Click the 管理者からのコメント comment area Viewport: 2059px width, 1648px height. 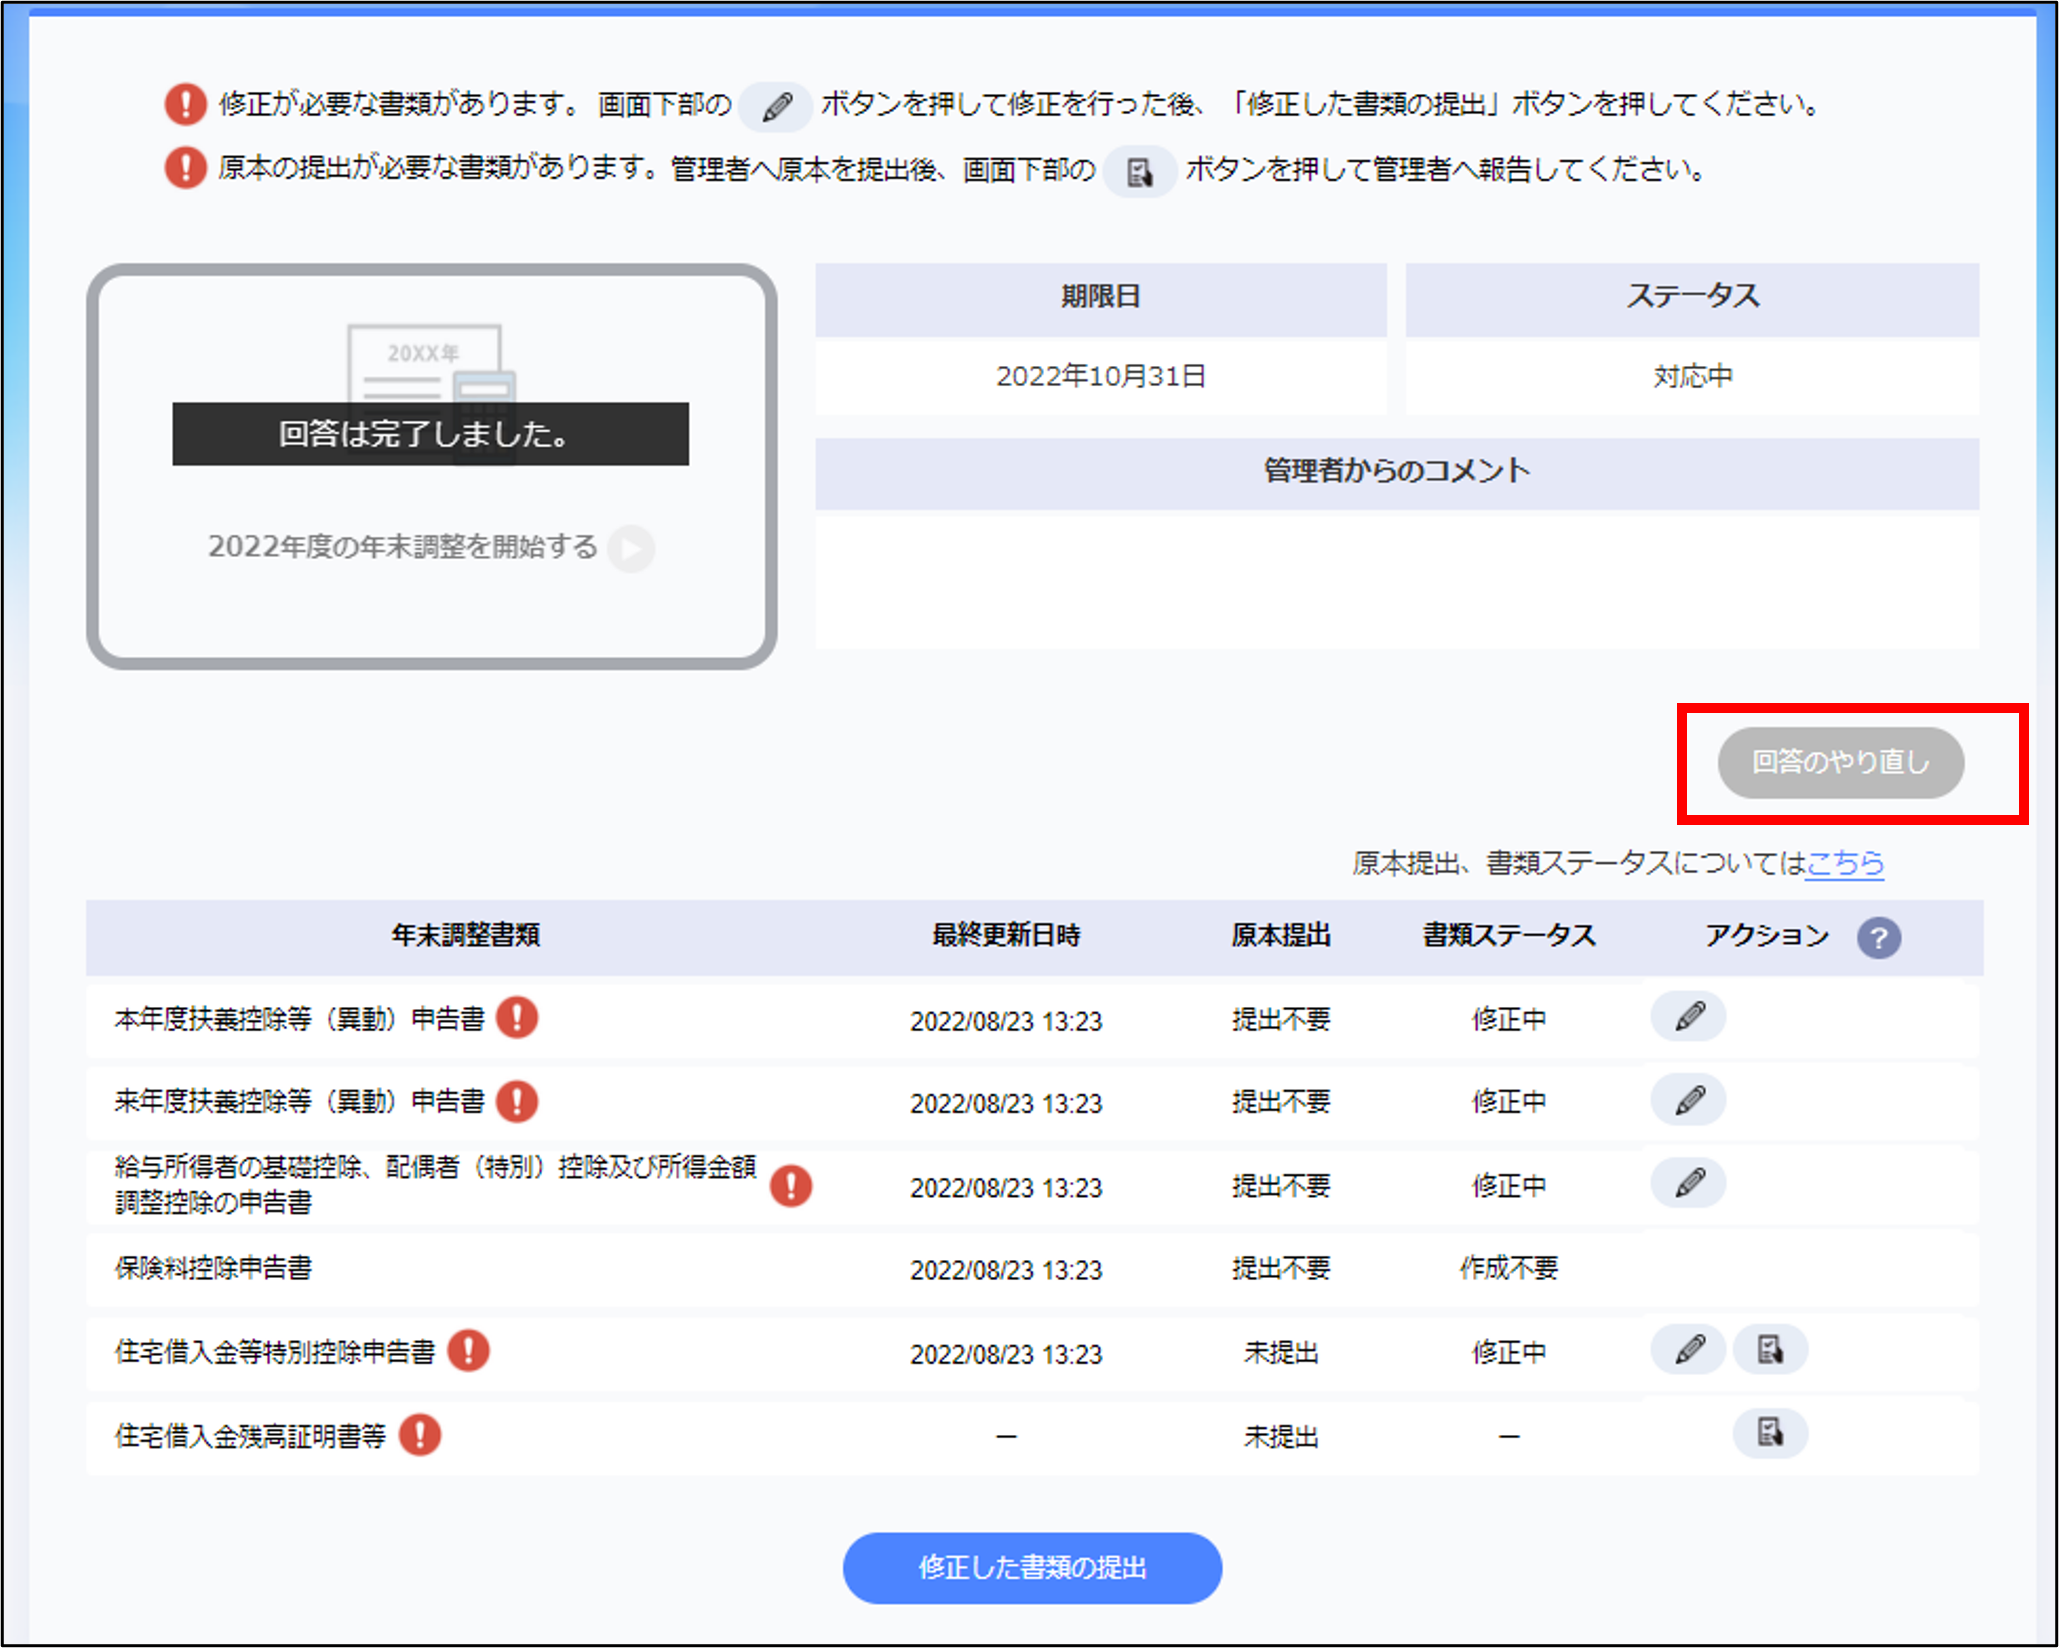[x=1396, y=581]
